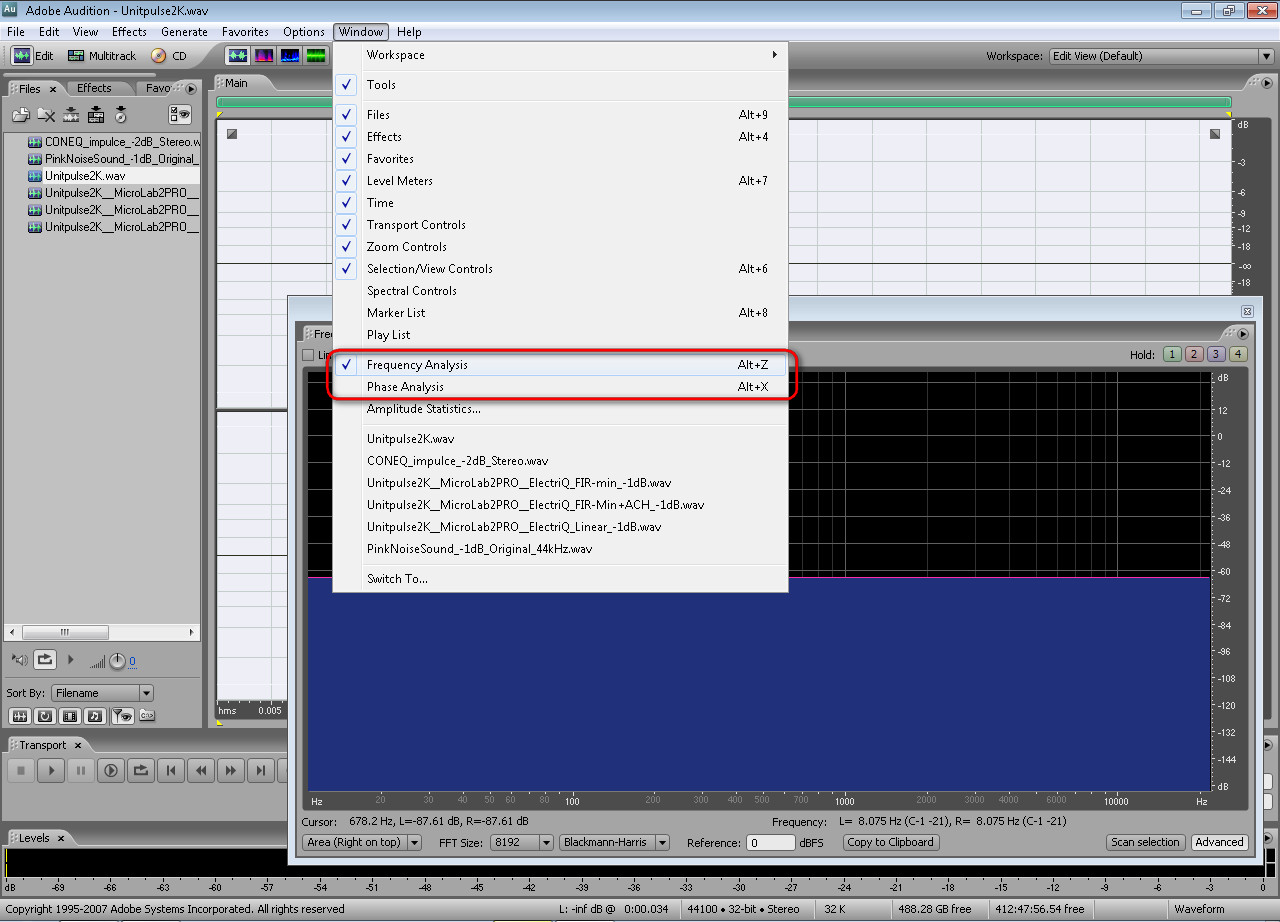Click the Files panel preview play arrow
Image resolution: width=1280 pixels, height=922 pixels.
(x=70, y=660)
